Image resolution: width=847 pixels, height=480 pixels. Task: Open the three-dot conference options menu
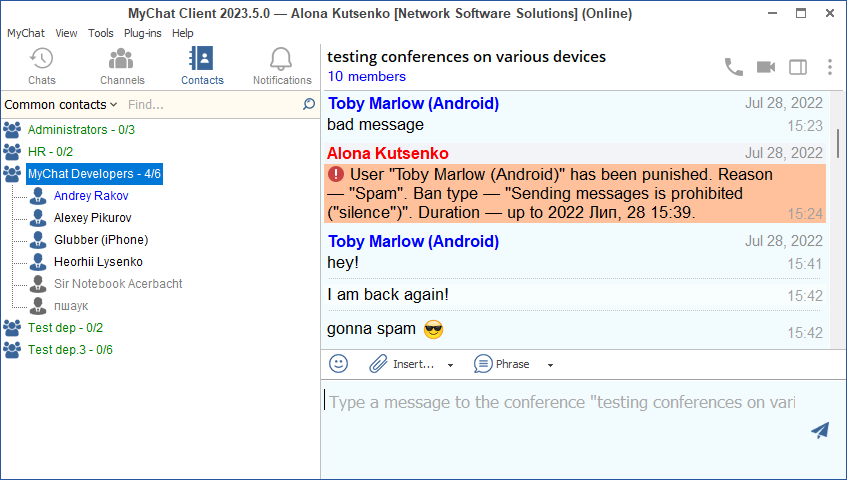[x=829, y=67]
